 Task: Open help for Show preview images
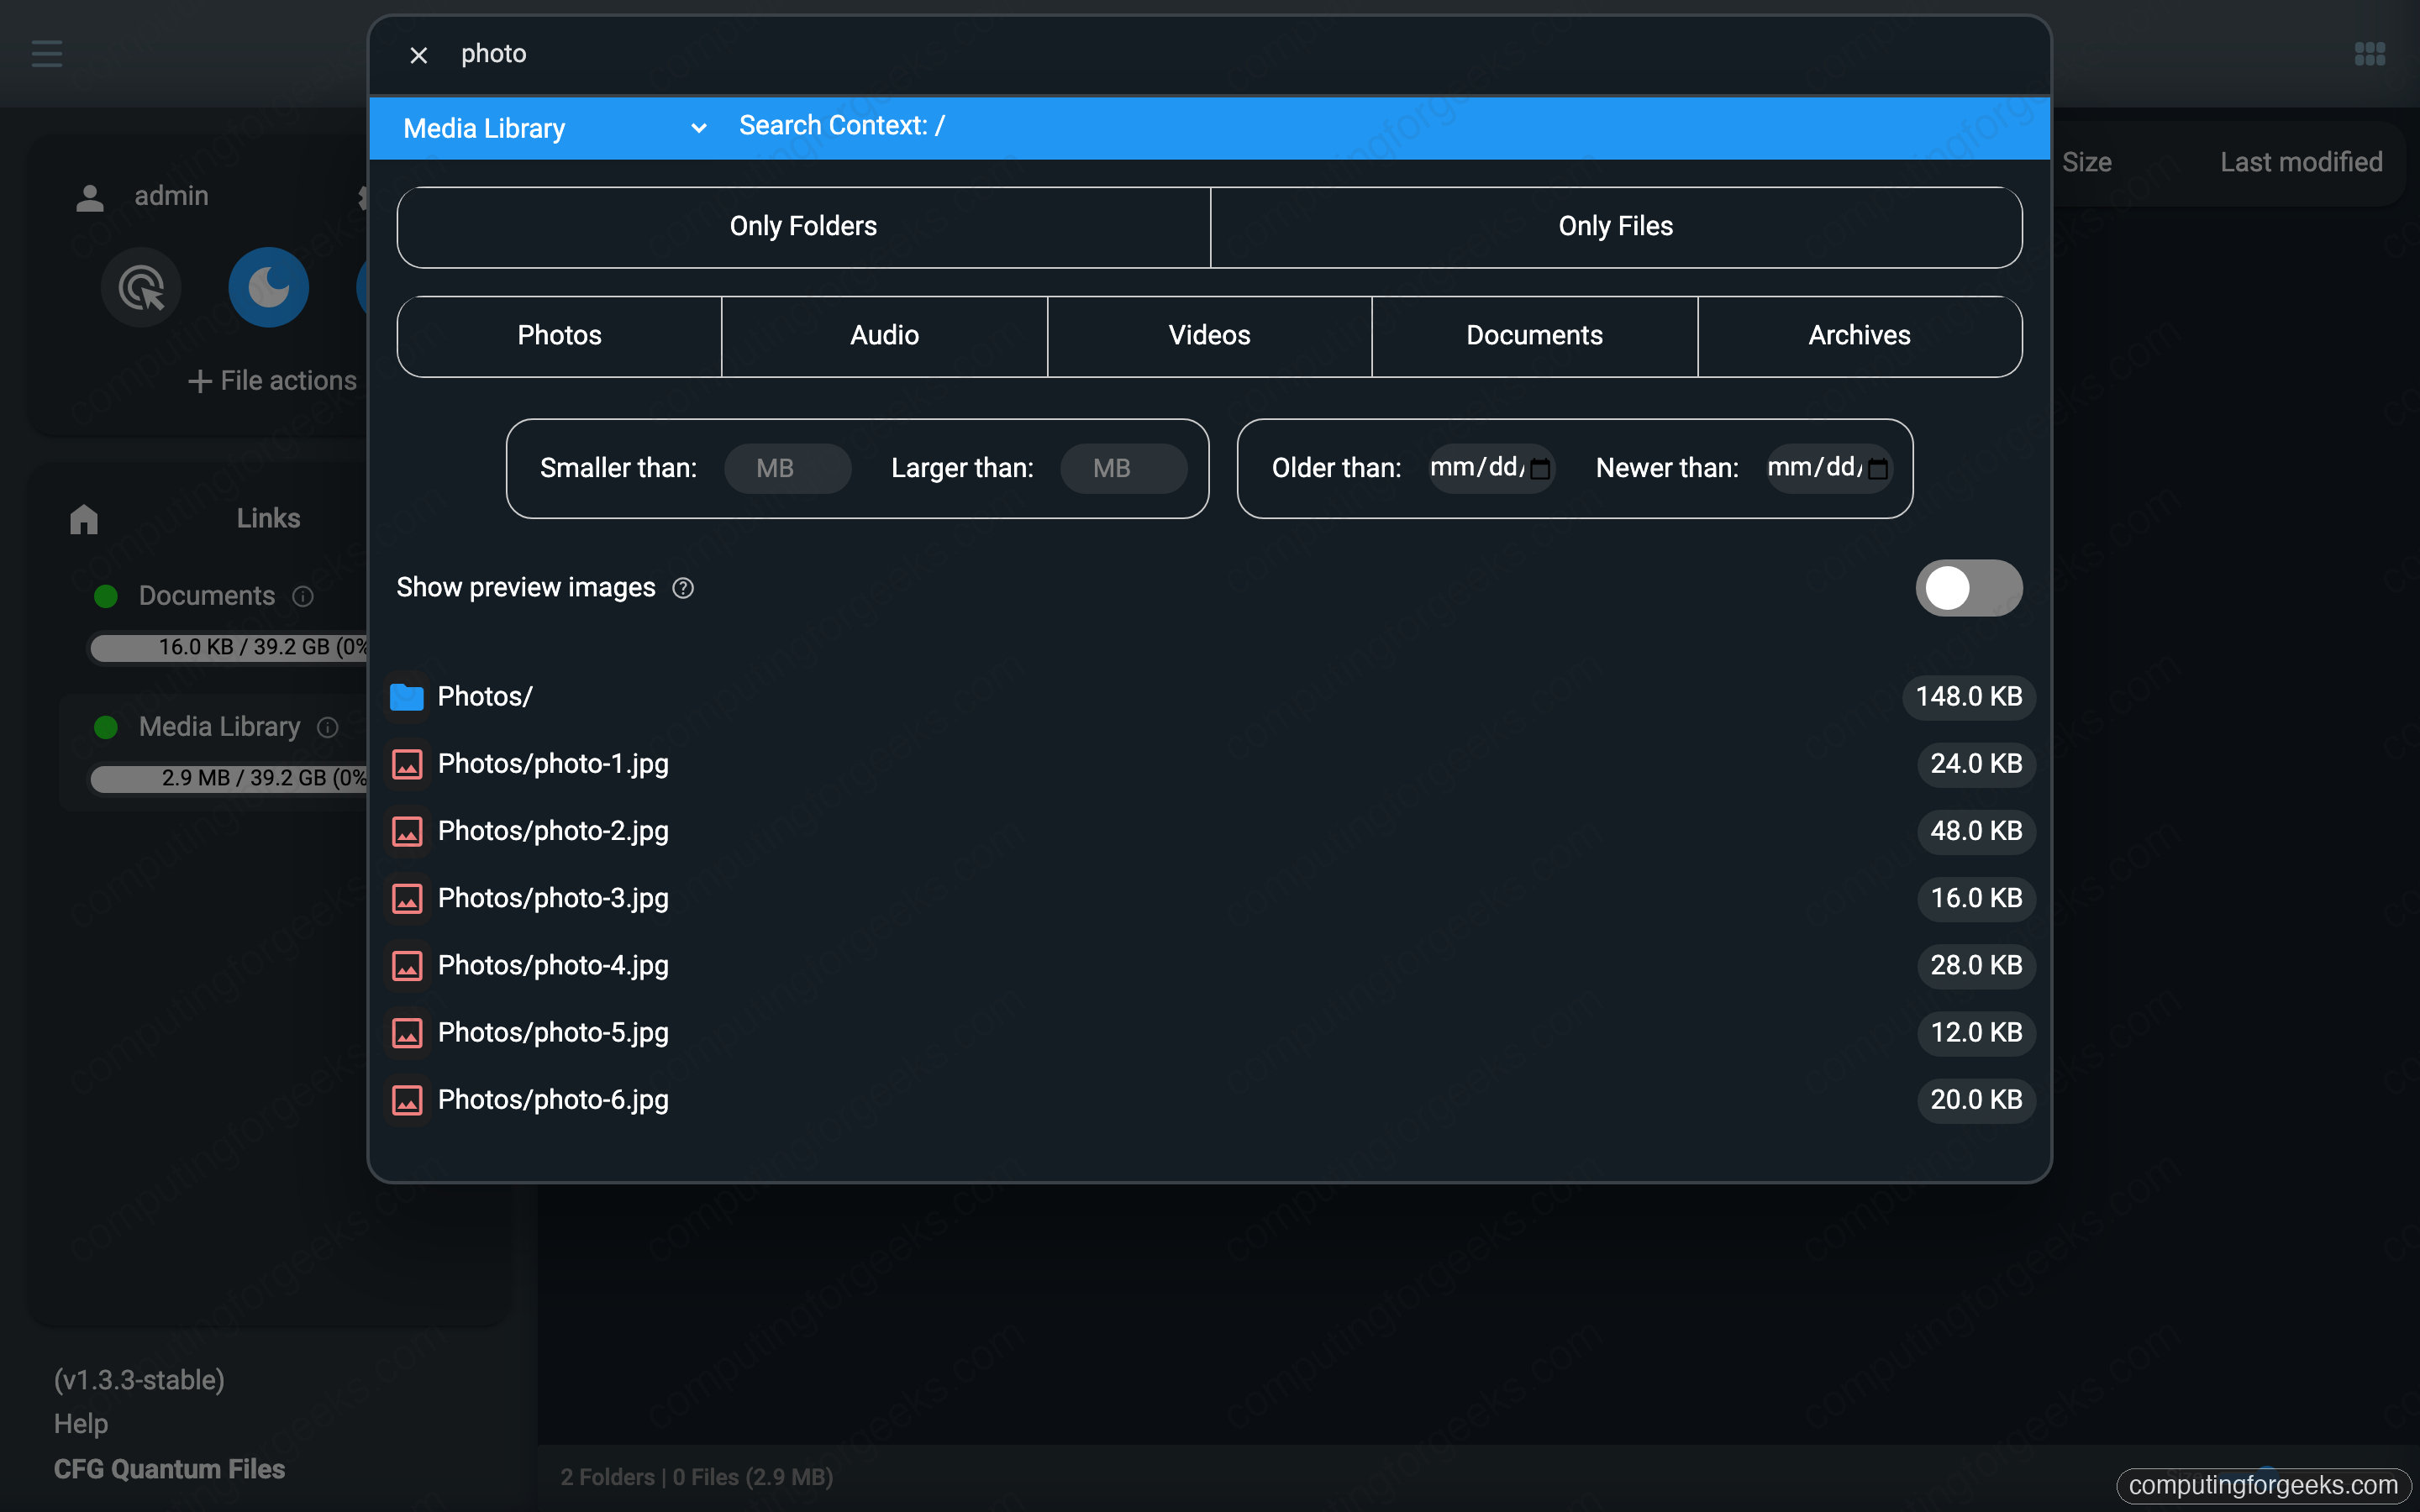tap(683, 588)
